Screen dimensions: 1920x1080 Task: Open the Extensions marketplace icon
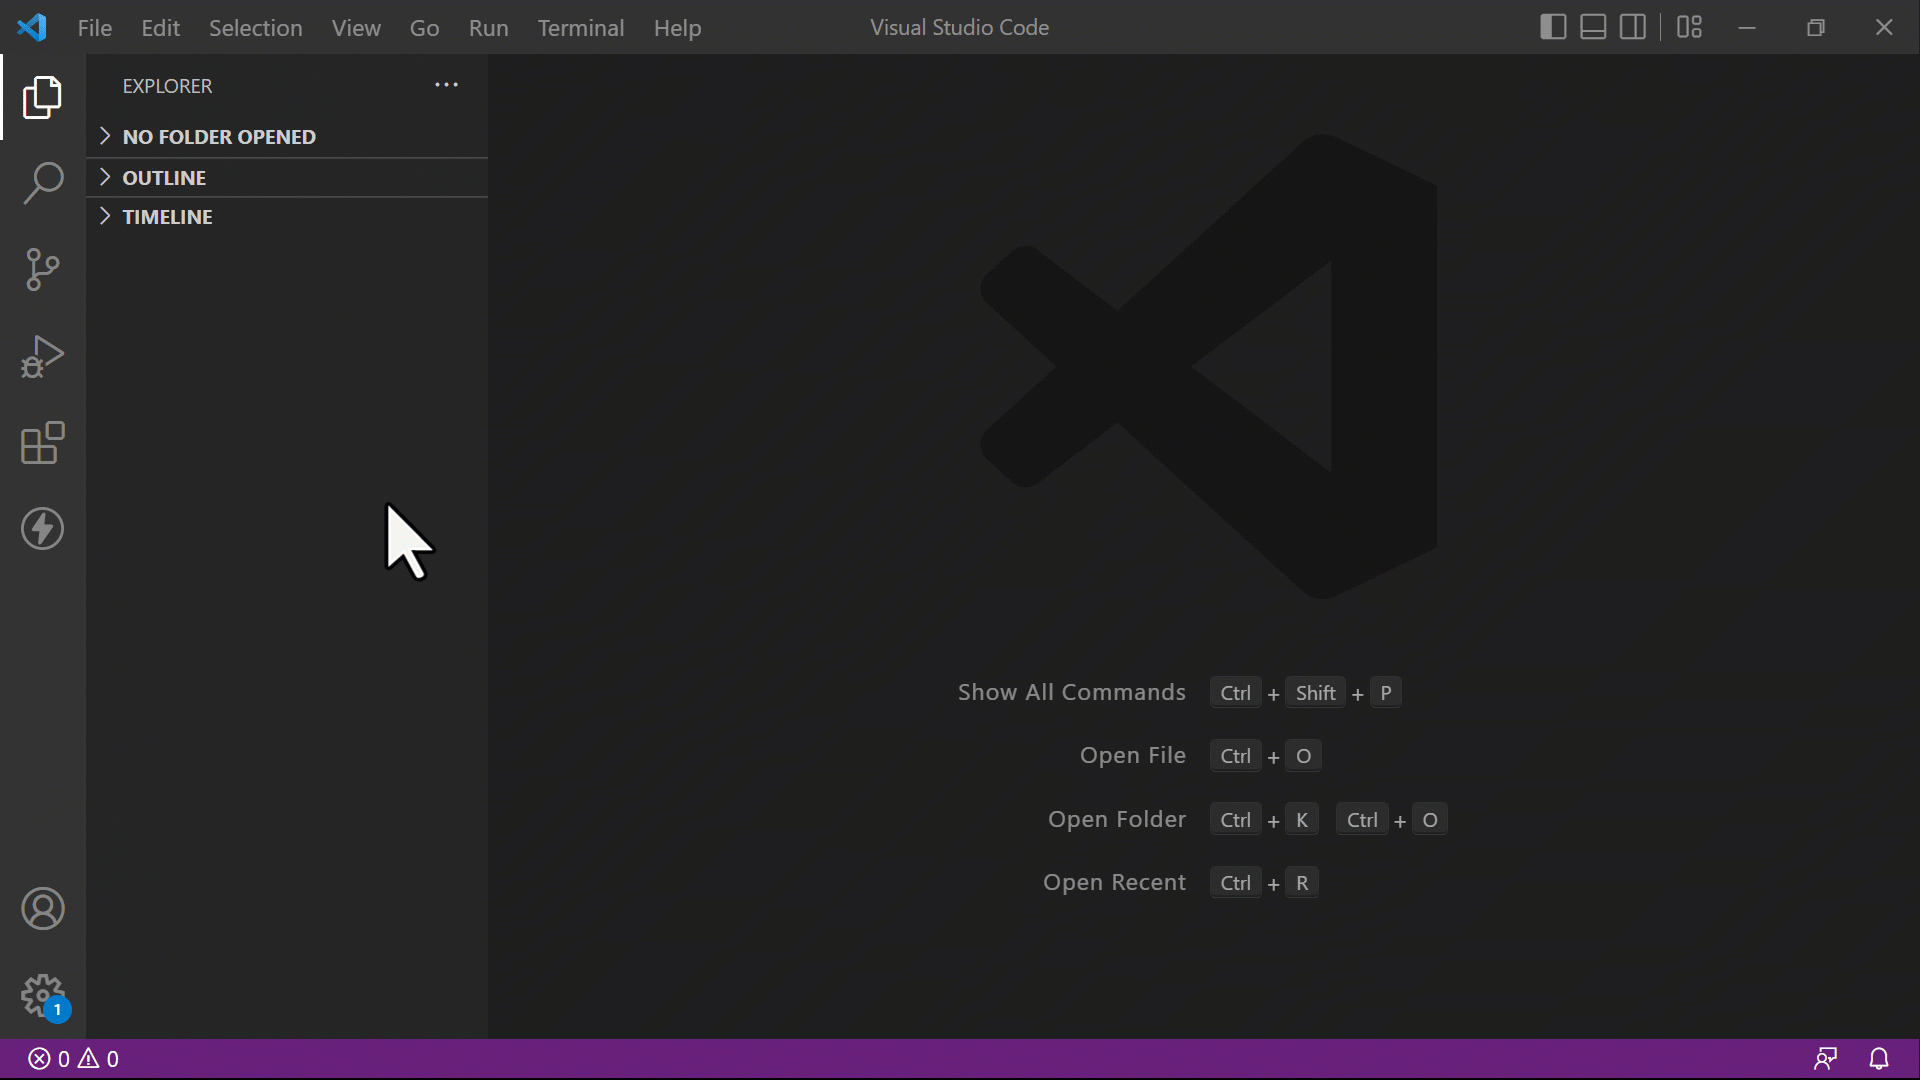42,443
